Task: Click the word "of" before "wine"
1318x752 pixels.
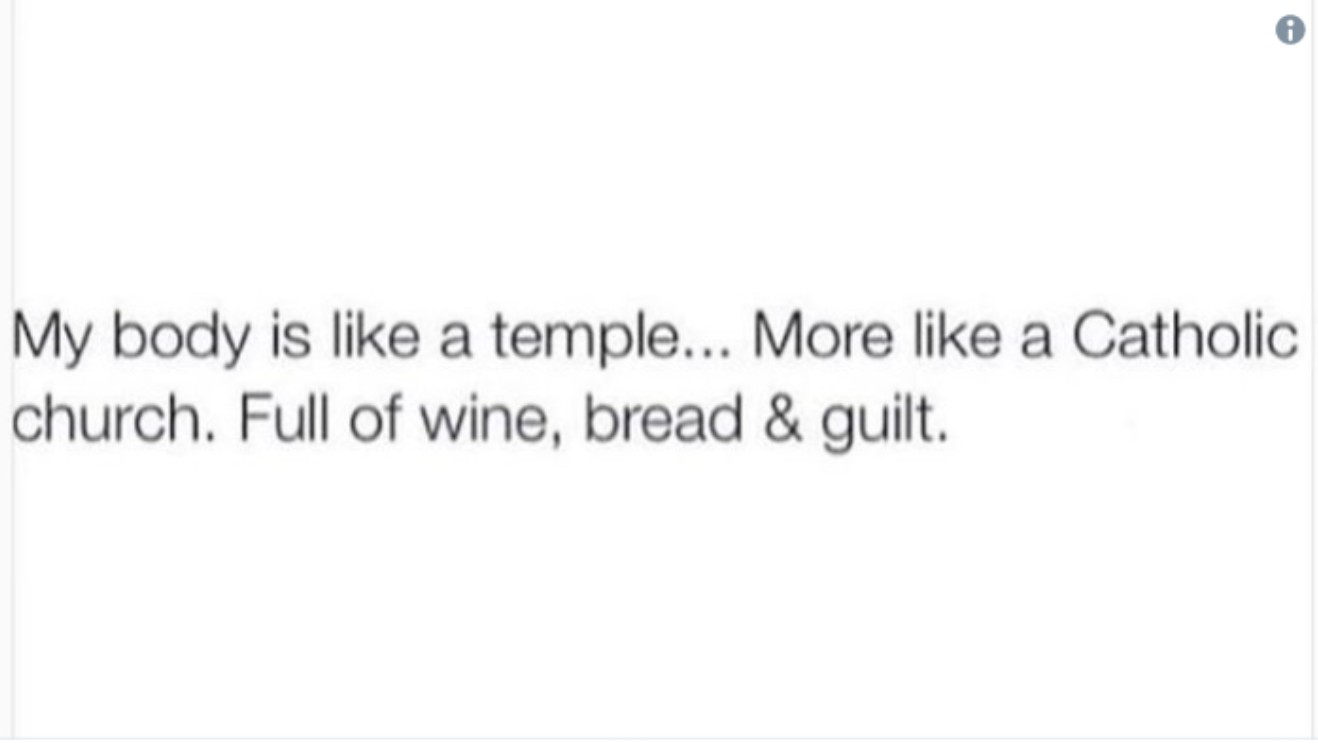Action: [x=374, y=420]
